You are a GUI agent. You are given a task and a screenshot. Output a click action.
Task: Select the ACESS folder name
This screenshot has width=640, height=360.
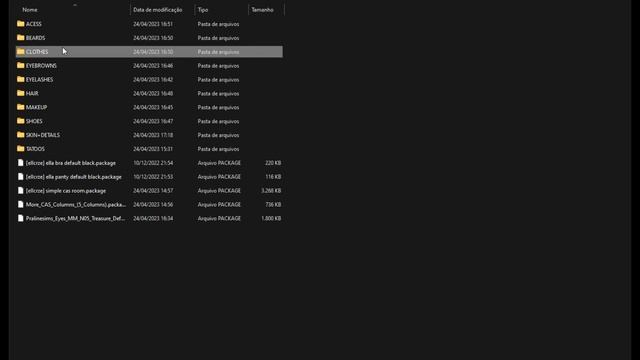[x=33, y=24]
